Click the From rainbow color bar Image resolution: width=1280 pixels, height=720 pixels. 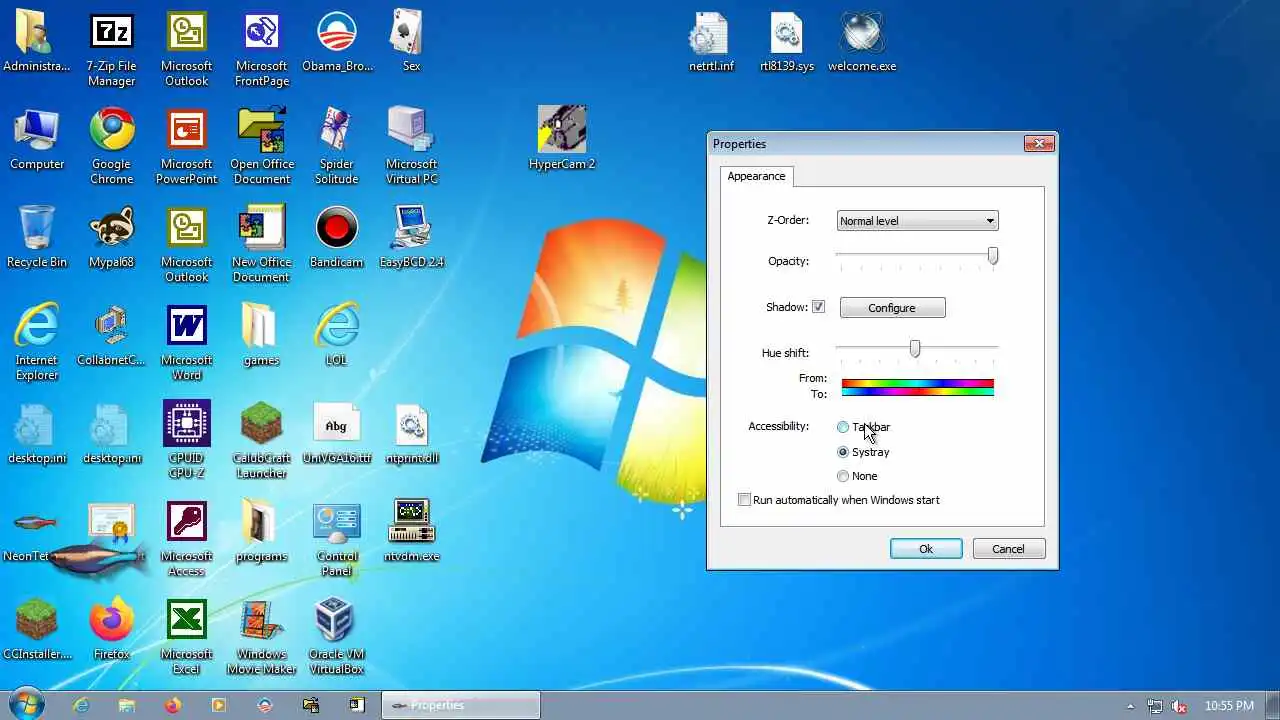(x=917, y=383)
